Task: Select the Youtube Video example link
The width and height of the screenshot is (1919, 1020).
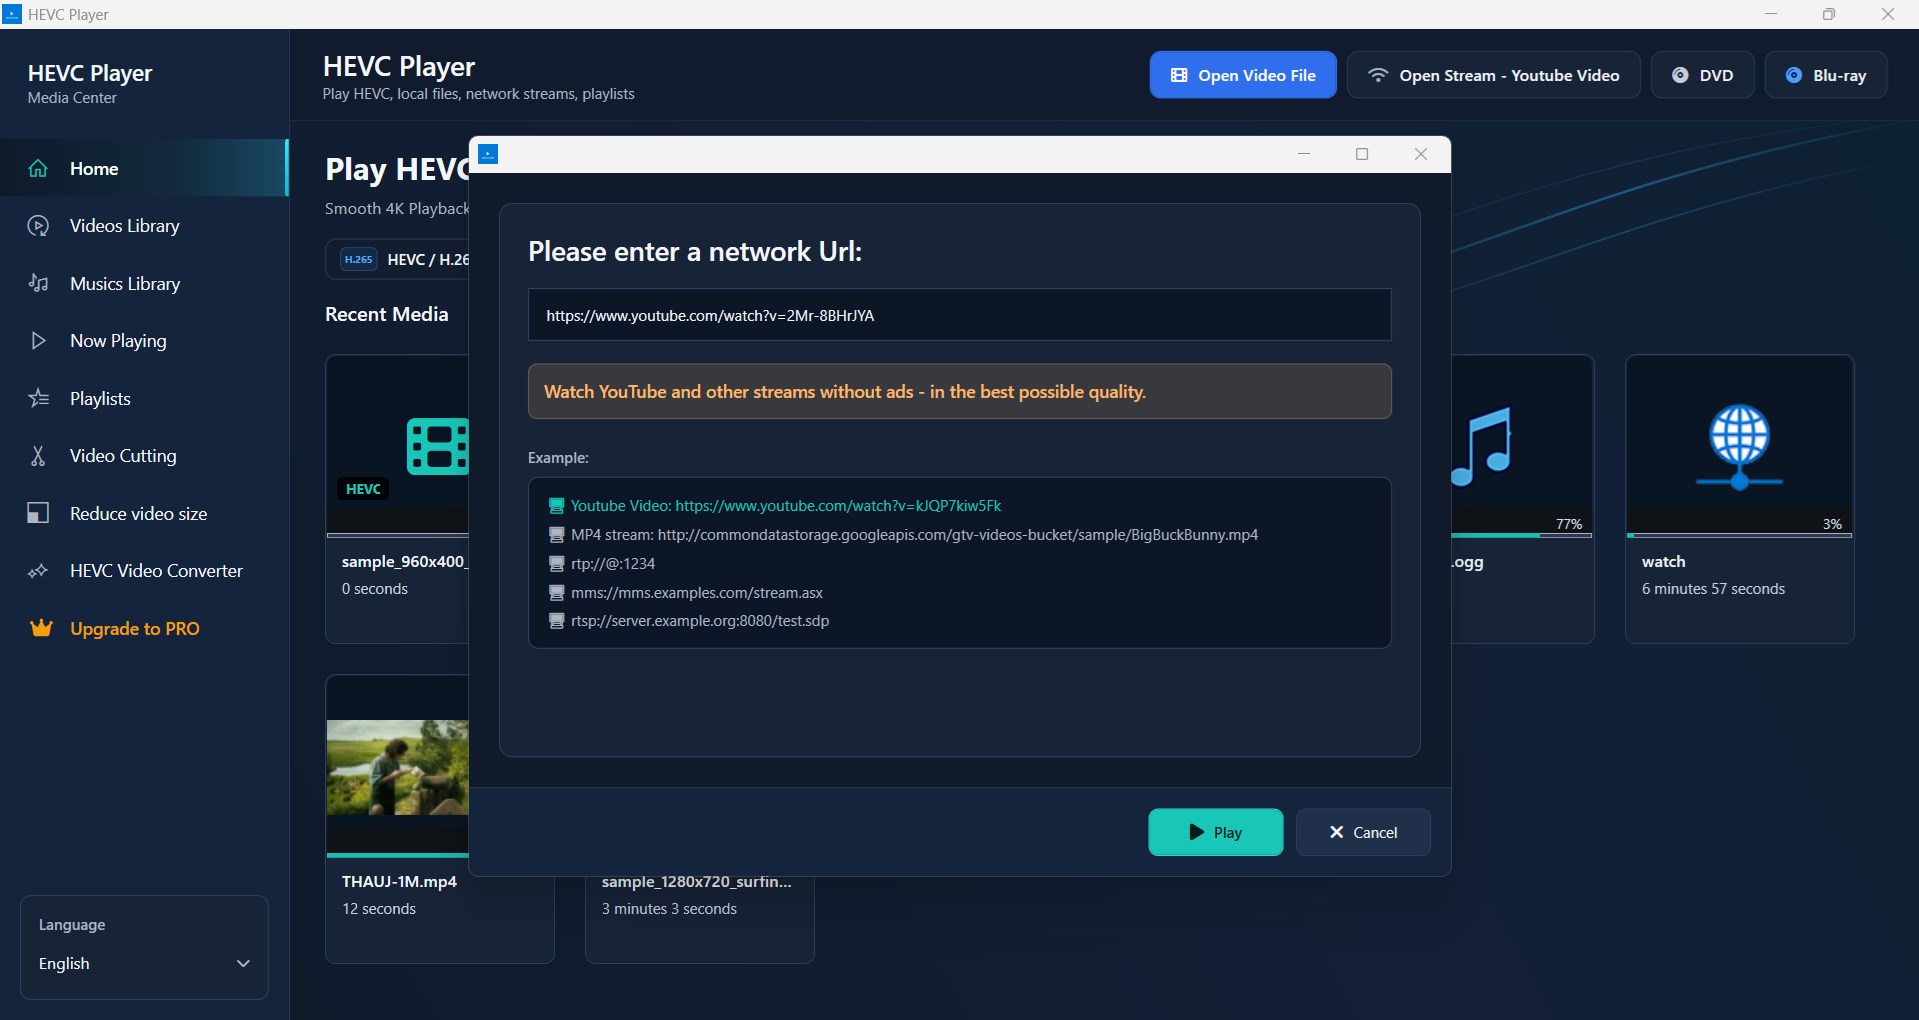Action: coord(786,506)
